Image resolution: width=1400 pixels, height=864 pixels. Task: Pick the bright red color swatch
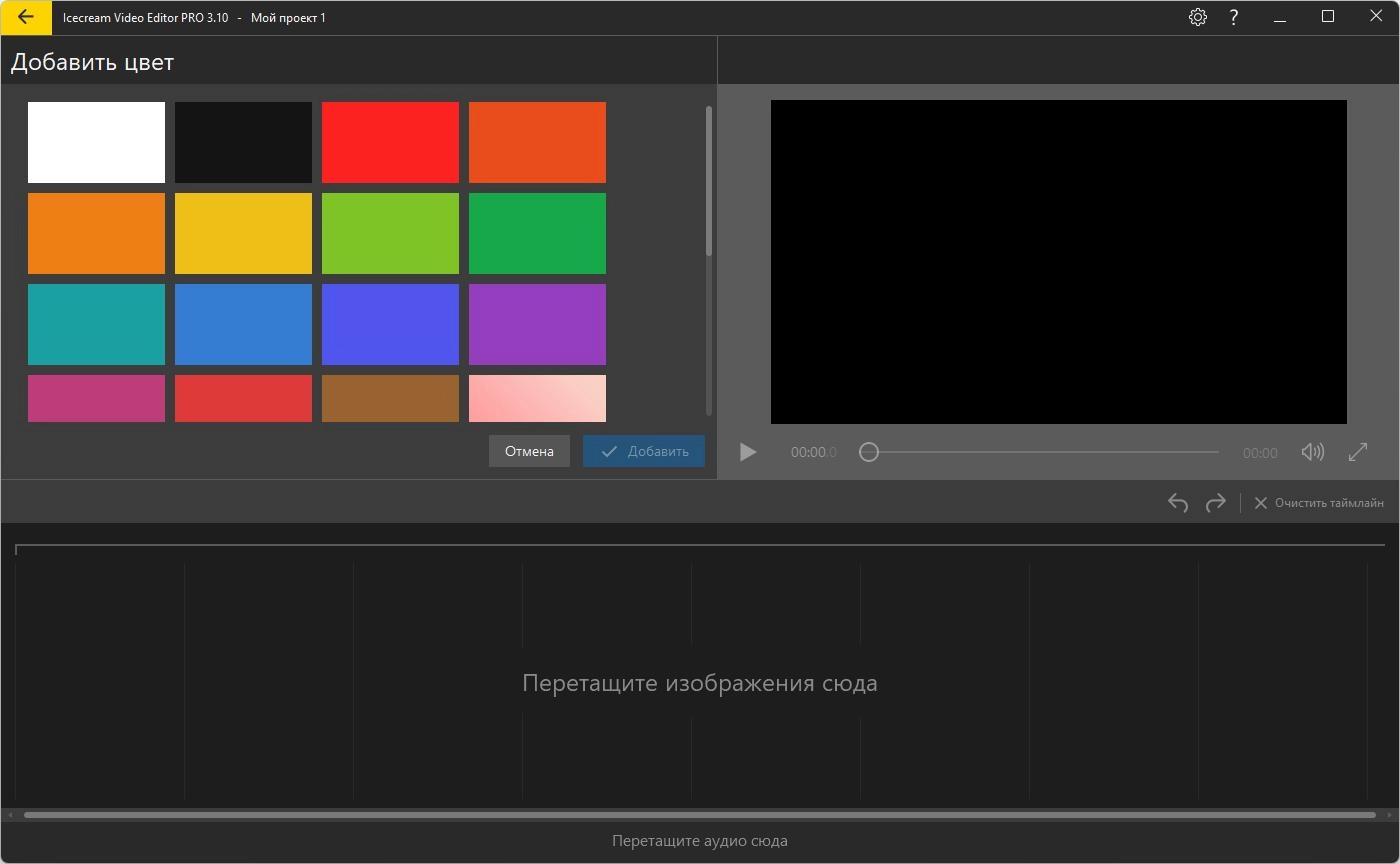(390, 142)
